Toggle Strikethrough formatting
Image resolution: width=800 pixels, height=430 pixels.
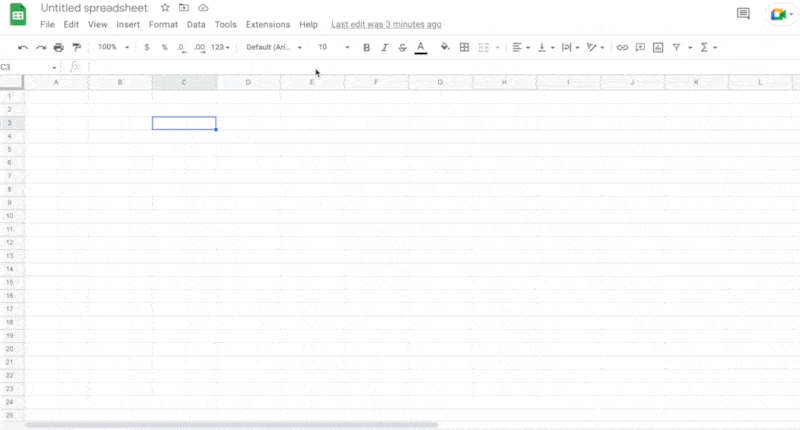(403, 47)
